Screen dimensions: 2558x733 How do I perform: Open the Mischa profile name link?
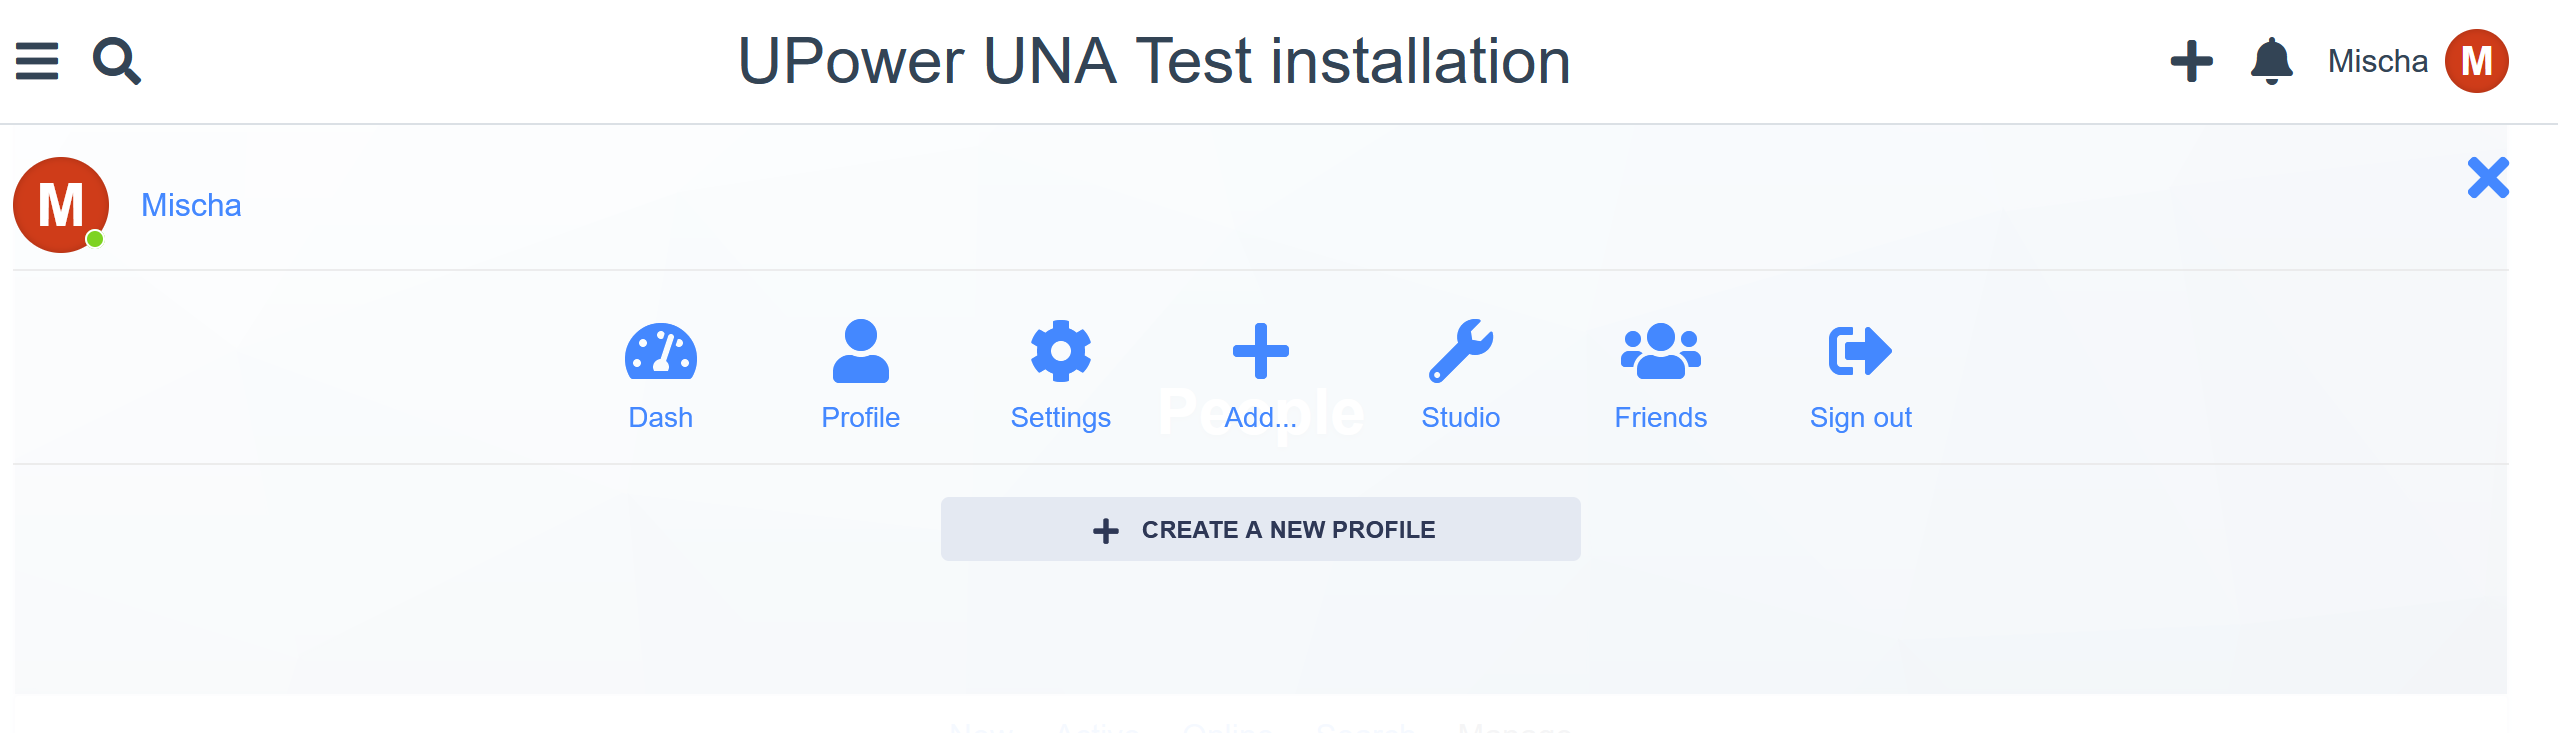coord(191,205)
